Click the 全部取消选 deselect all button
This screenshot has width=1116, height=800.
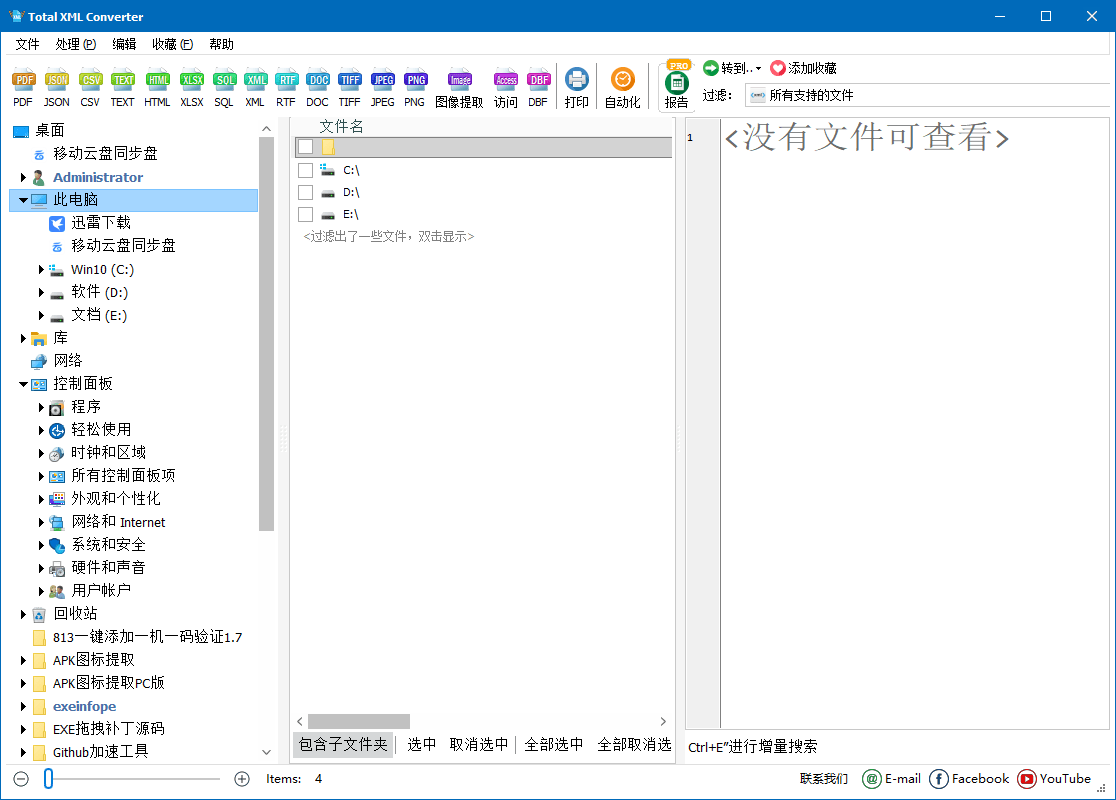[x=634, y=744]
